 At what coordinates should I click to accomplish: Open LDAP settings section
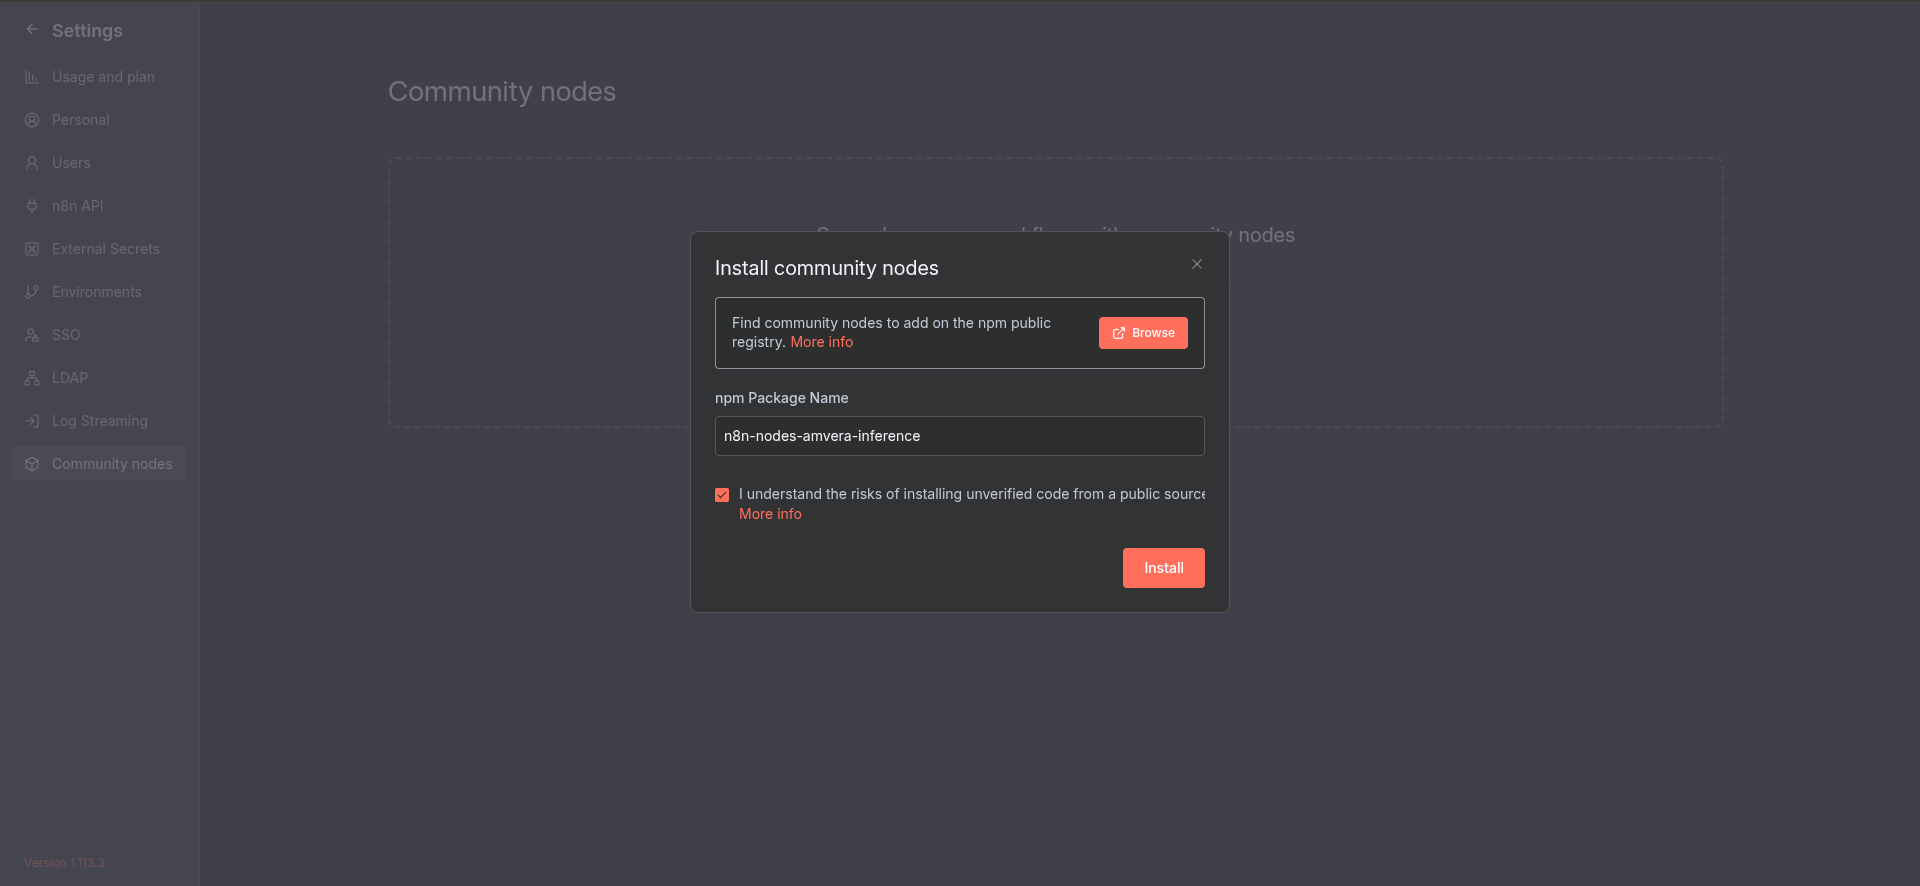point(70,378)
